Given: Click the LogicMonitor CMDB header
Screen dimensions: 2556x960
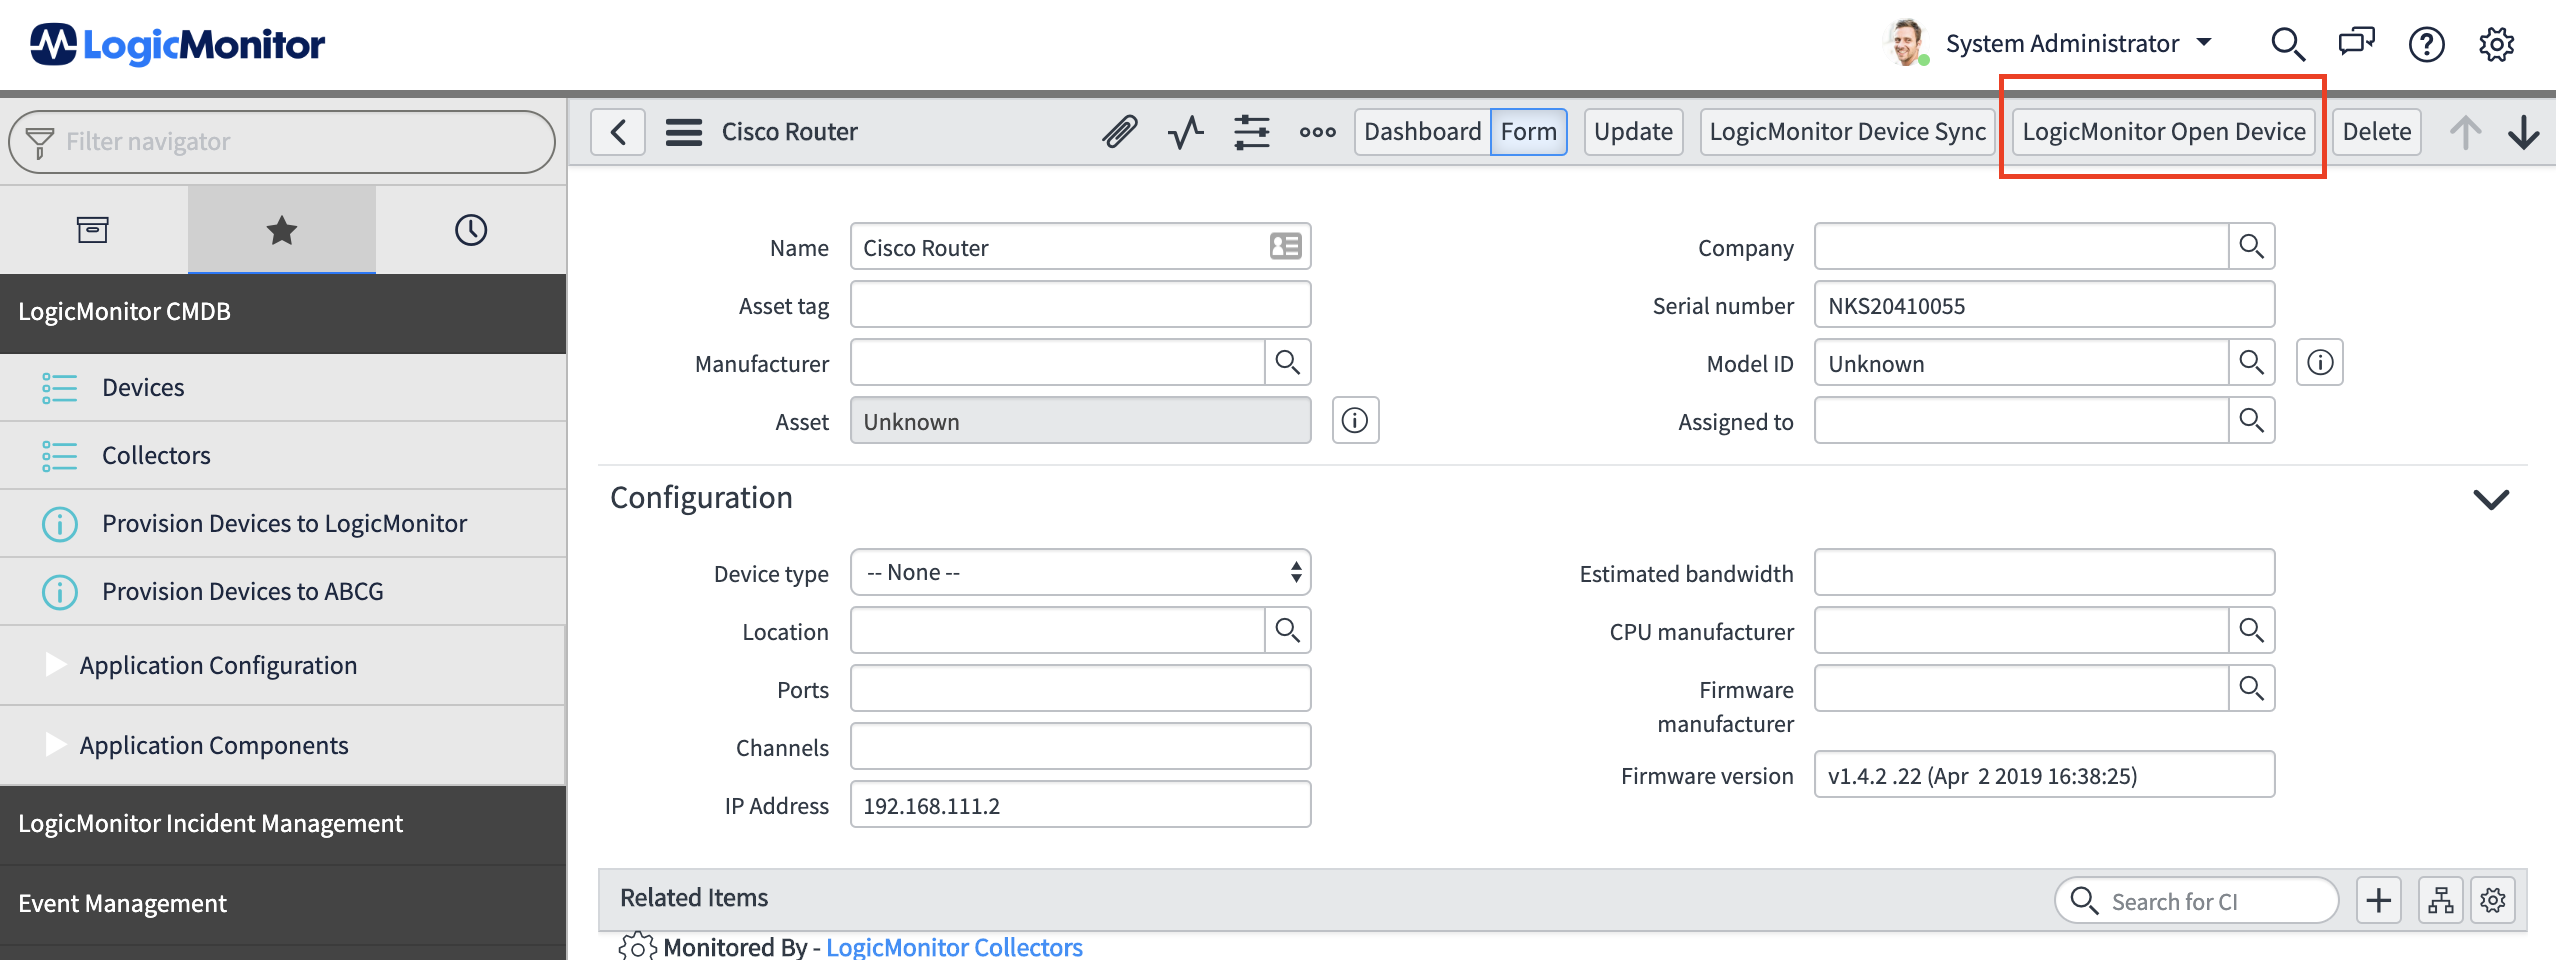Looking at the screenshot, I should click(x=283, y=312).
